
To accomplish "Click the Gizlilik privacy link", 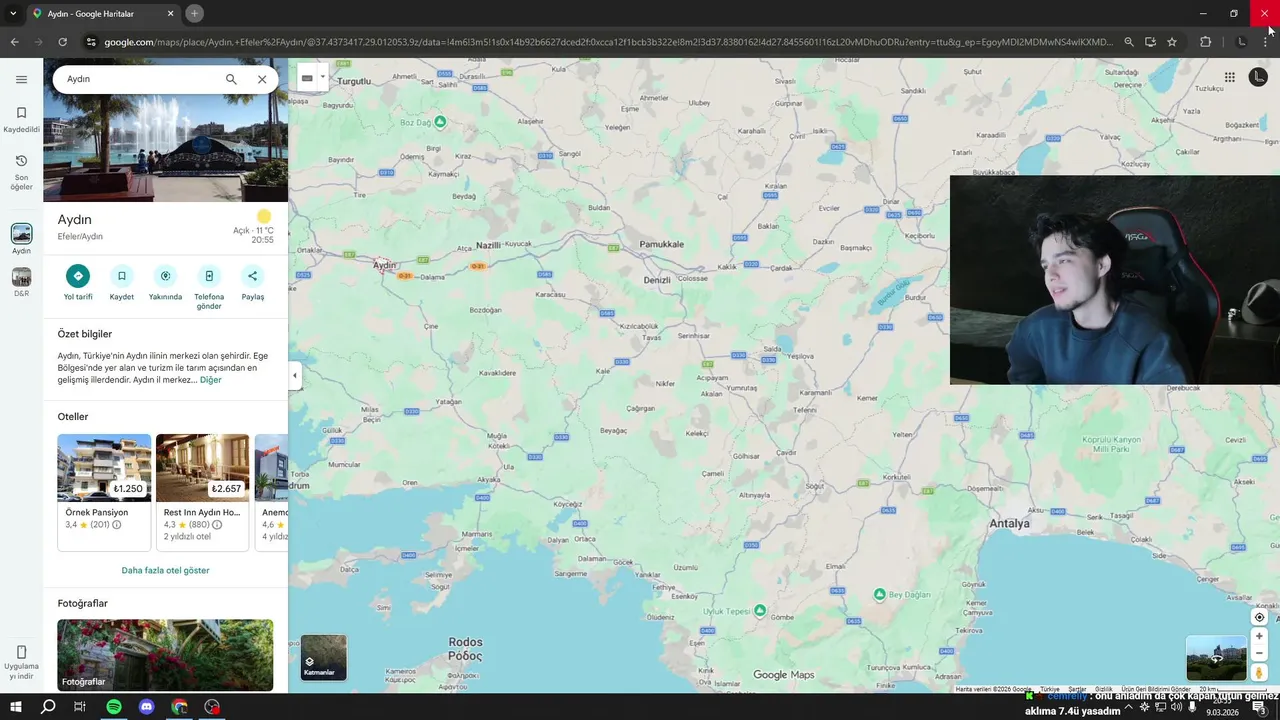I will pyautogui.click(x=1104, y=689).
